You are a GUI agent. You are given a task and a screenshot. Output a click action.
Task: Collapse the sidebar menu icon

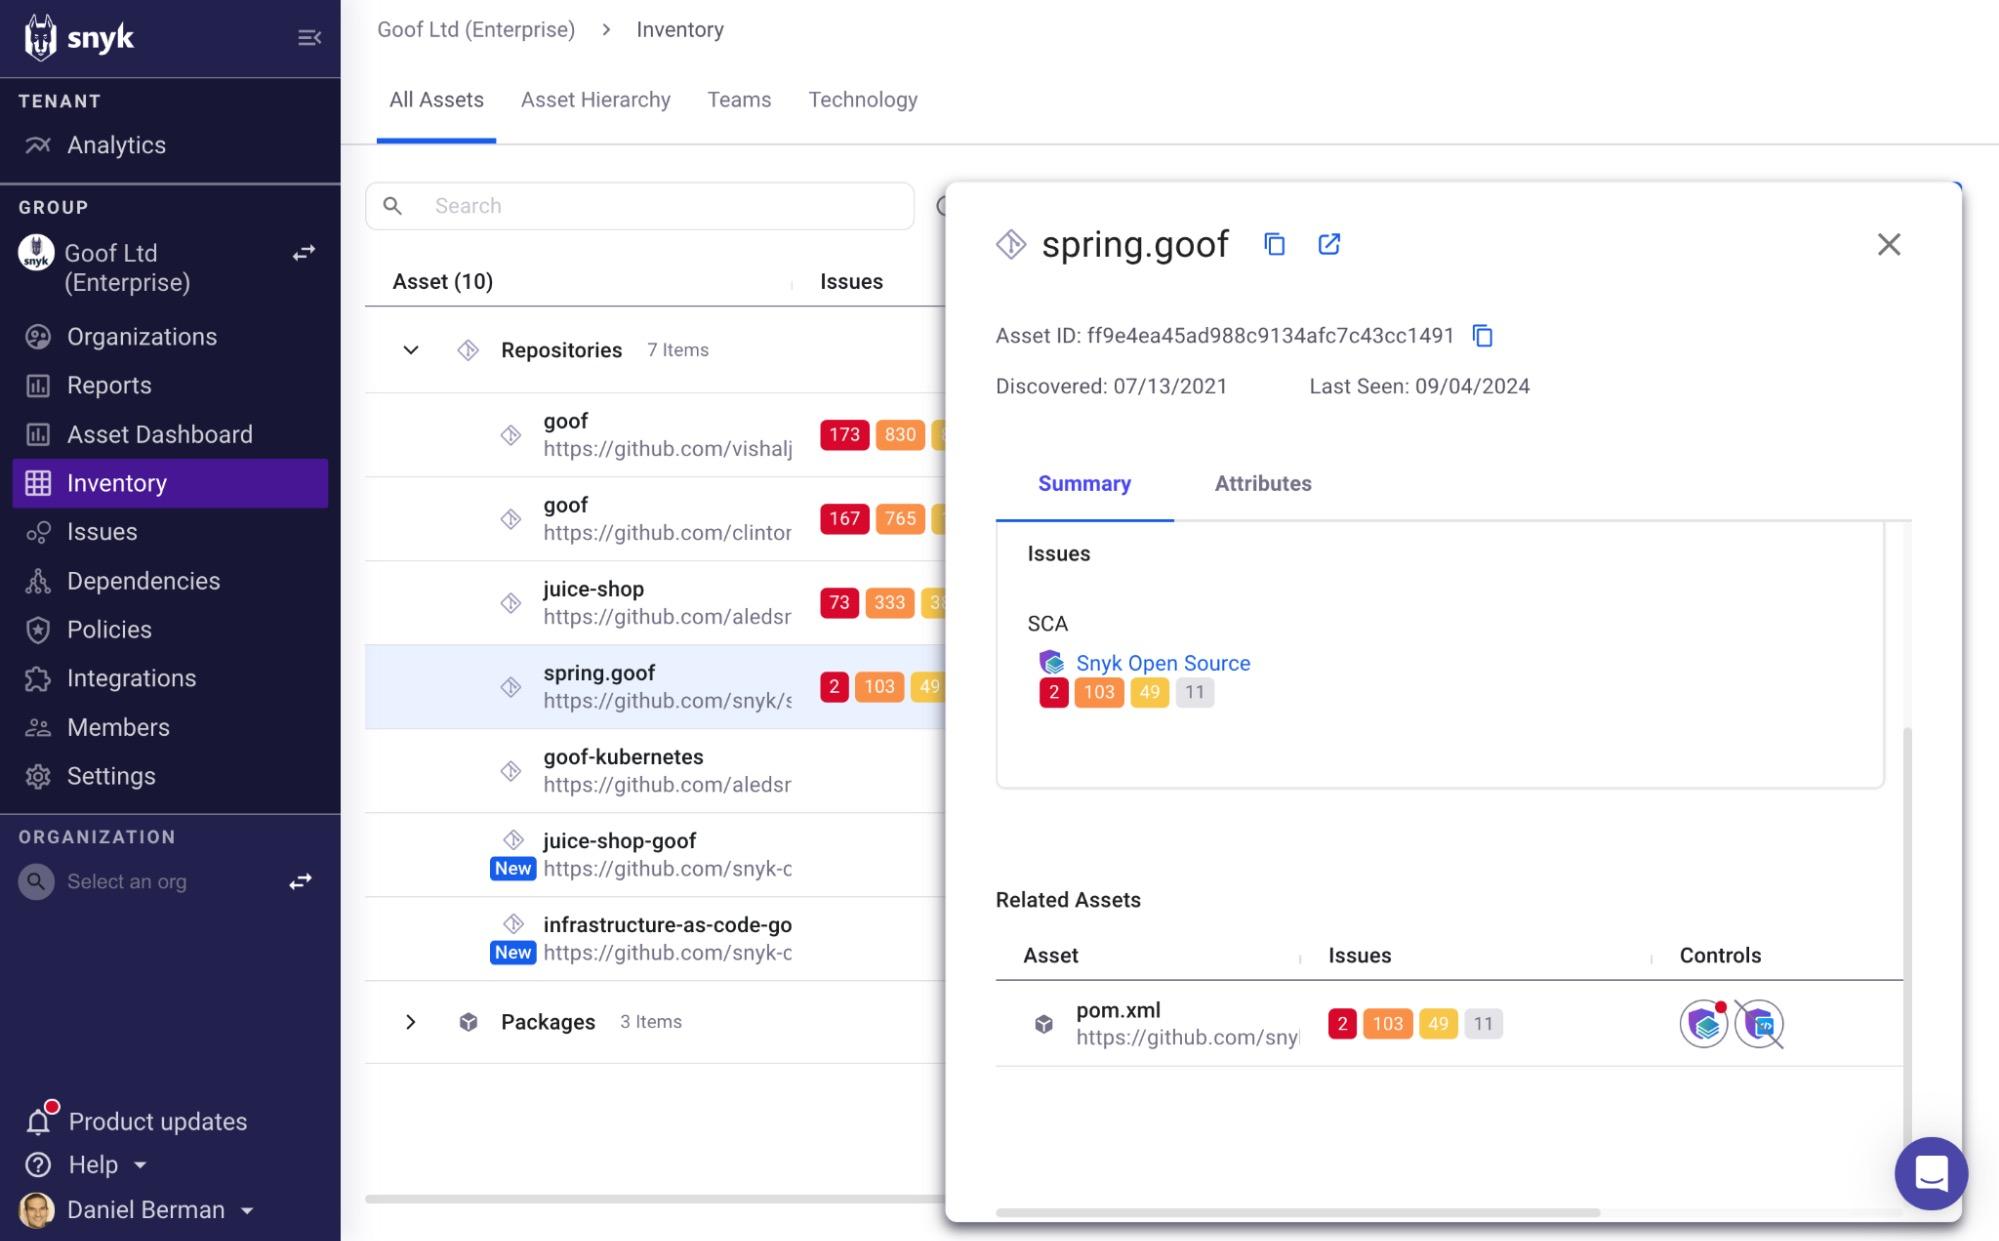[309, 38]
